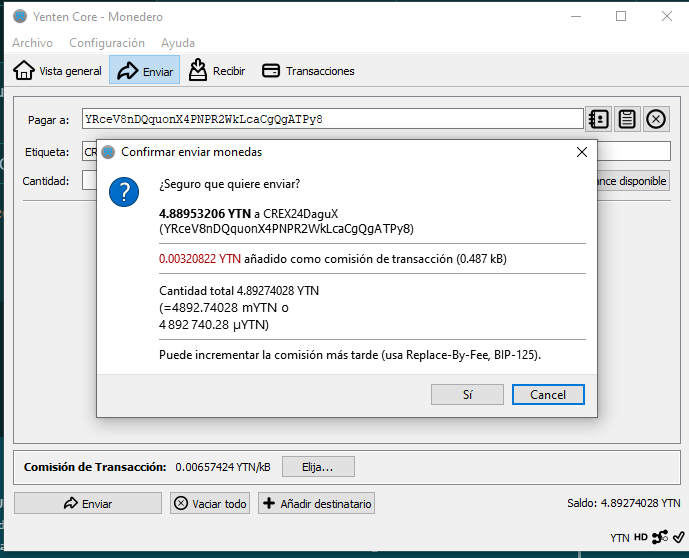This screenshot has height=558, width=689.
Task: Click Elija to choose transaction fee
Action: pyautogui.click(x=318, y=467)
